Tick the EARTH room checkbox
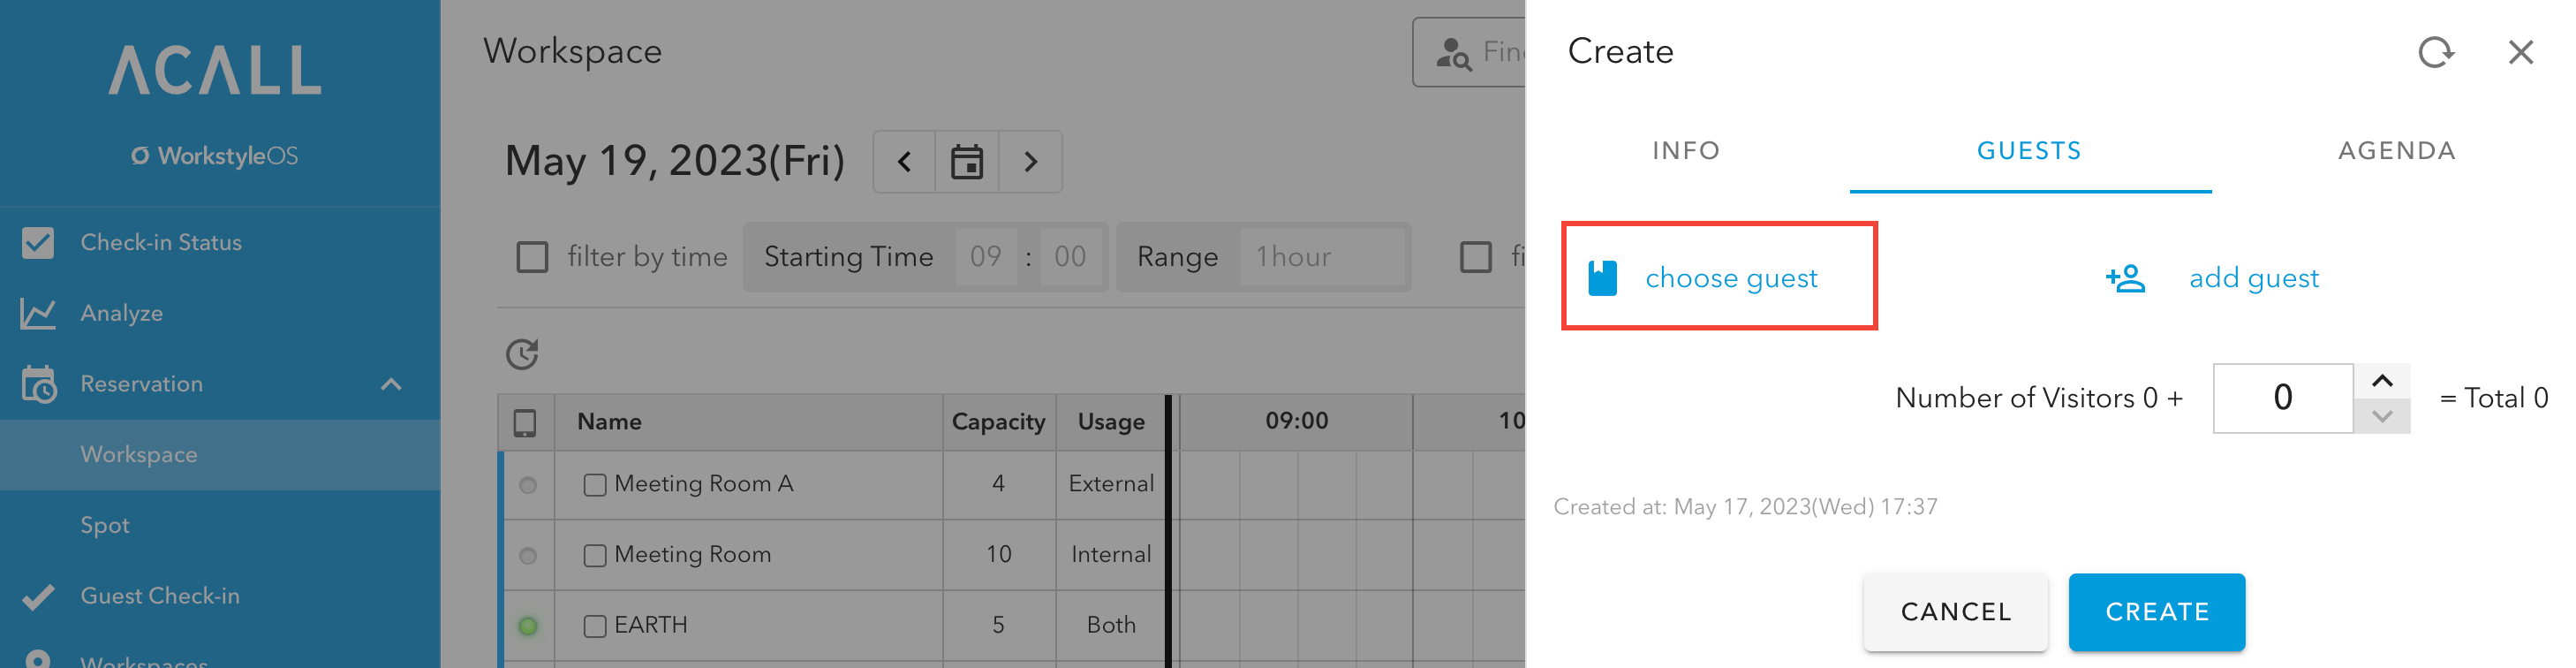 (595, 626)
